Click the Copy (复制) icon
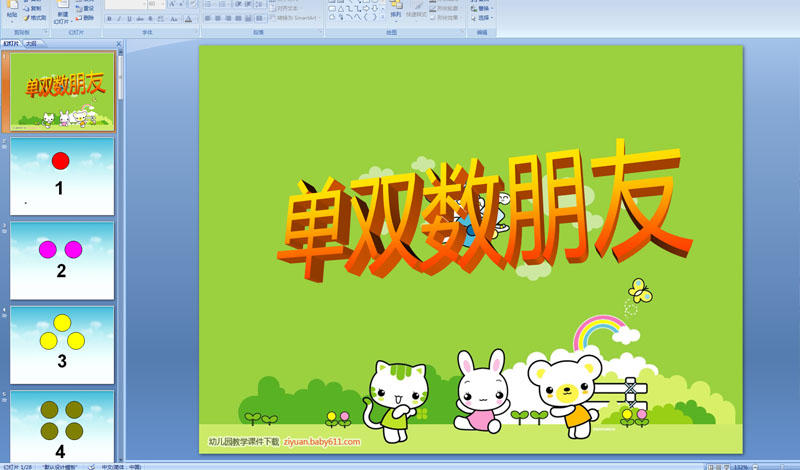The height and width of the screenshot is (470, 800). coord(34,8)
